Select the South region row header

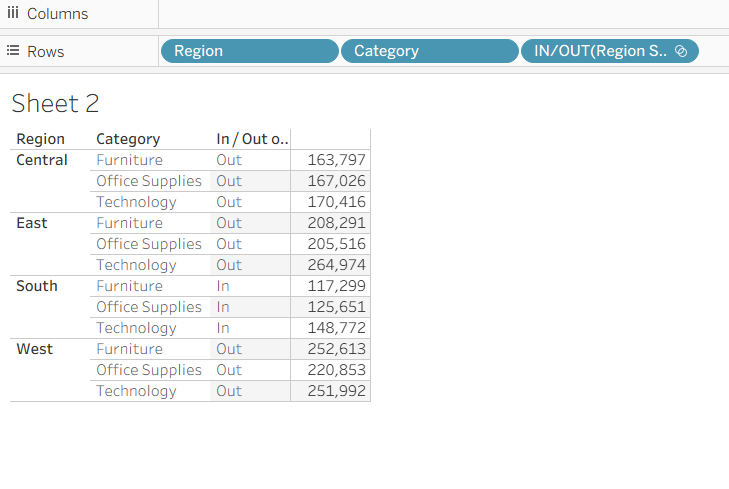pos(37,286)
